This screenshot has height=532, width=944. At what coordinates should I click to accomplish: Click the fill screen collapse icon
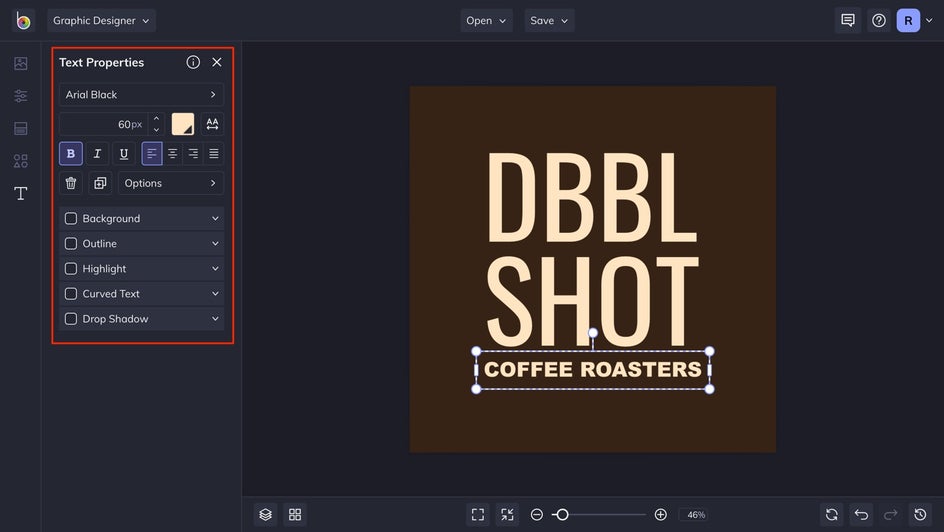[x=508, y=515]
